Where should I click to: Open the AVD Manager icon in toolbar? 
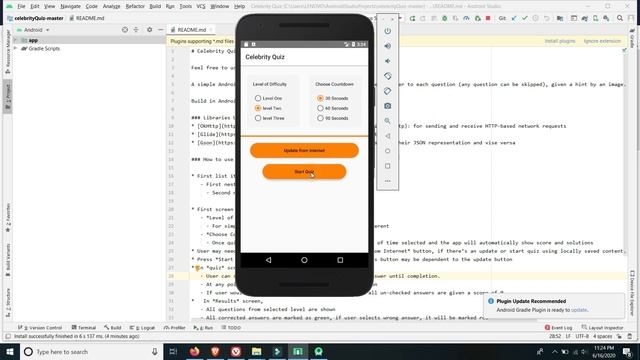[x=596, y=18]
